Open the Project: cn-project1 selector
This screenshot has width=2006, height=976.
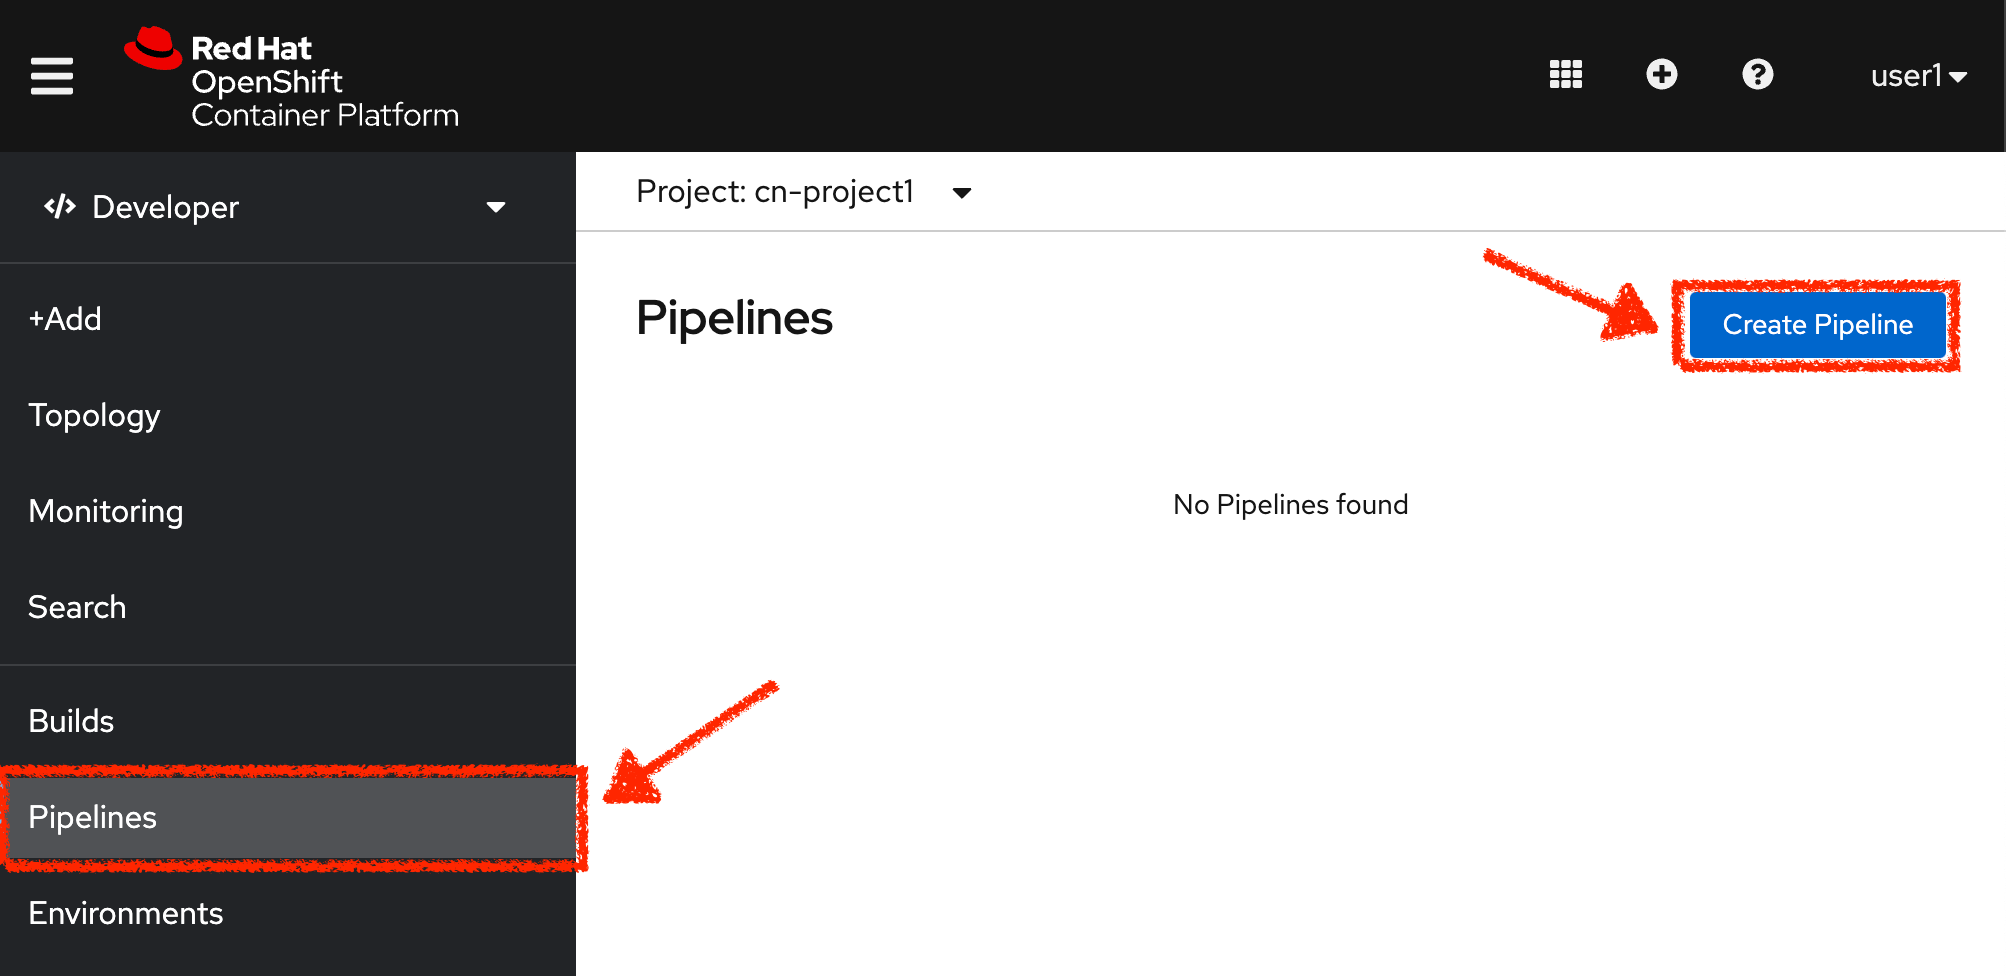coord(804,192)
